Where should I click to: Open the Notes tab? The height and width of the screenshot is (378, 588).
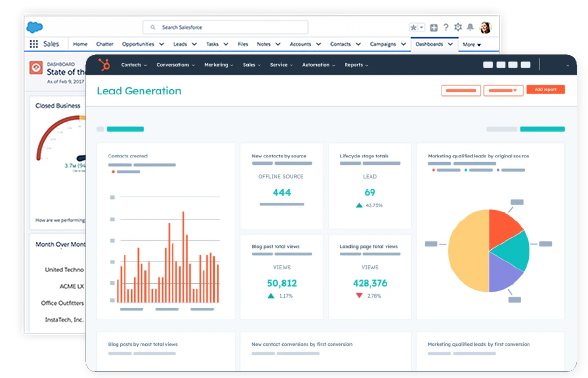click(264, 44)
